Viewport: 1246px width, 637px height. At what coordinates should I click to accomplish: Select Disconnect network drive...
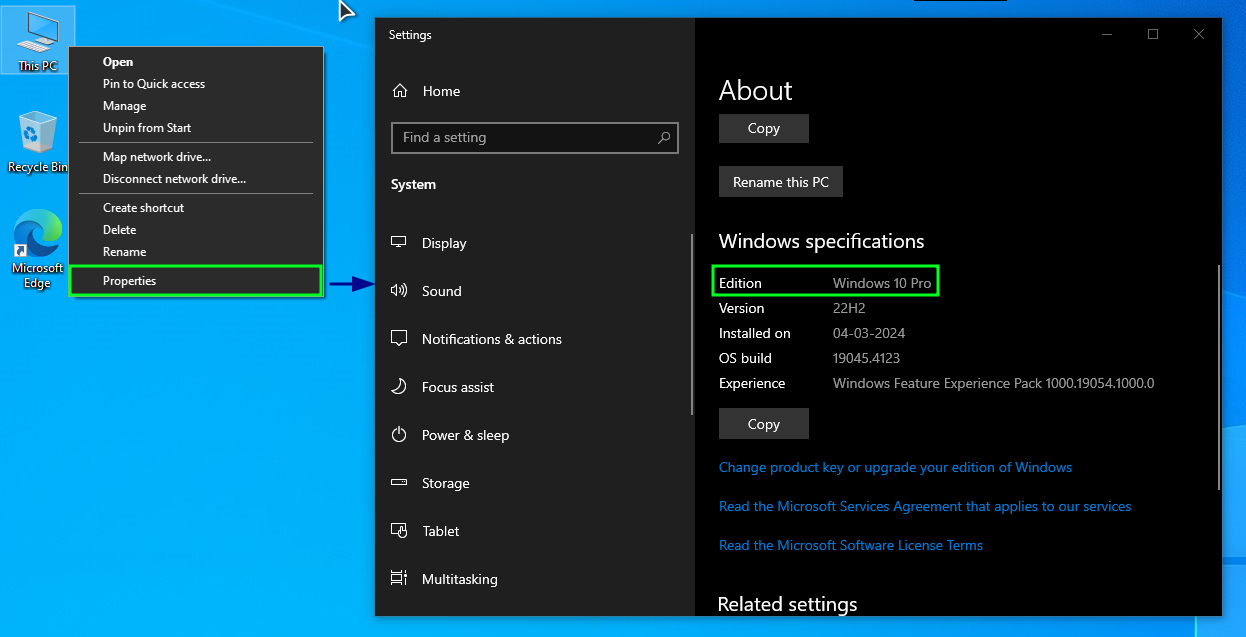(x=196, y=179)
